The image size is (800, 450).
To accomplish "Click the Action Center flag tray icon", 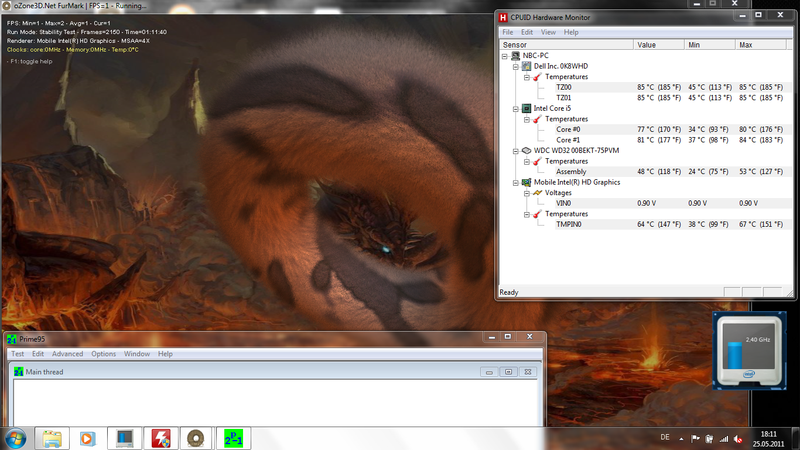I will click(695, 439).
